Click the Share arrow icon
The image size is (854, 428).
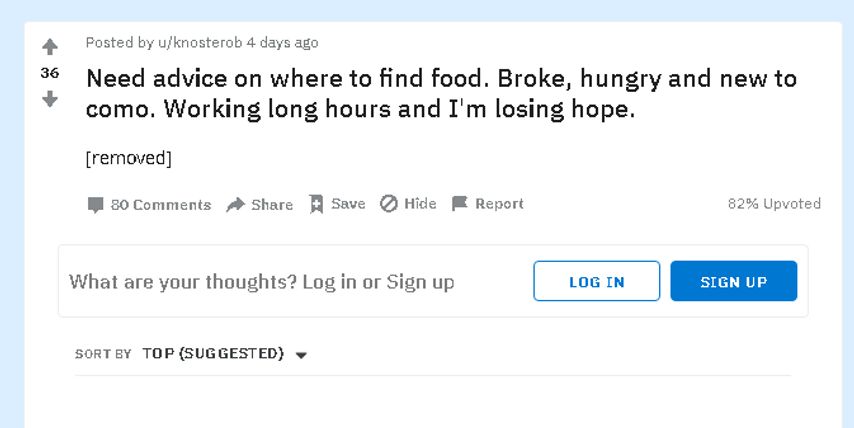pyautogui.click(x=236, y=205)
